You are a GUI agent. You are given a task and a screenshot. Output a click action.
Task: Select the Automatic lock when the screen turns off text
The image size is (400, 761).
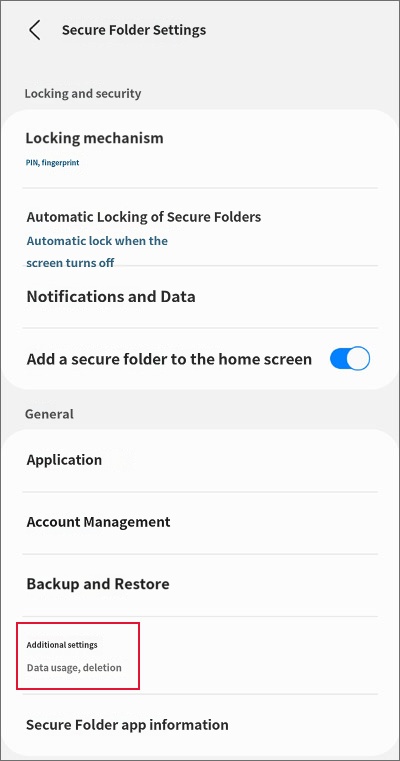(x=97, y=252)
